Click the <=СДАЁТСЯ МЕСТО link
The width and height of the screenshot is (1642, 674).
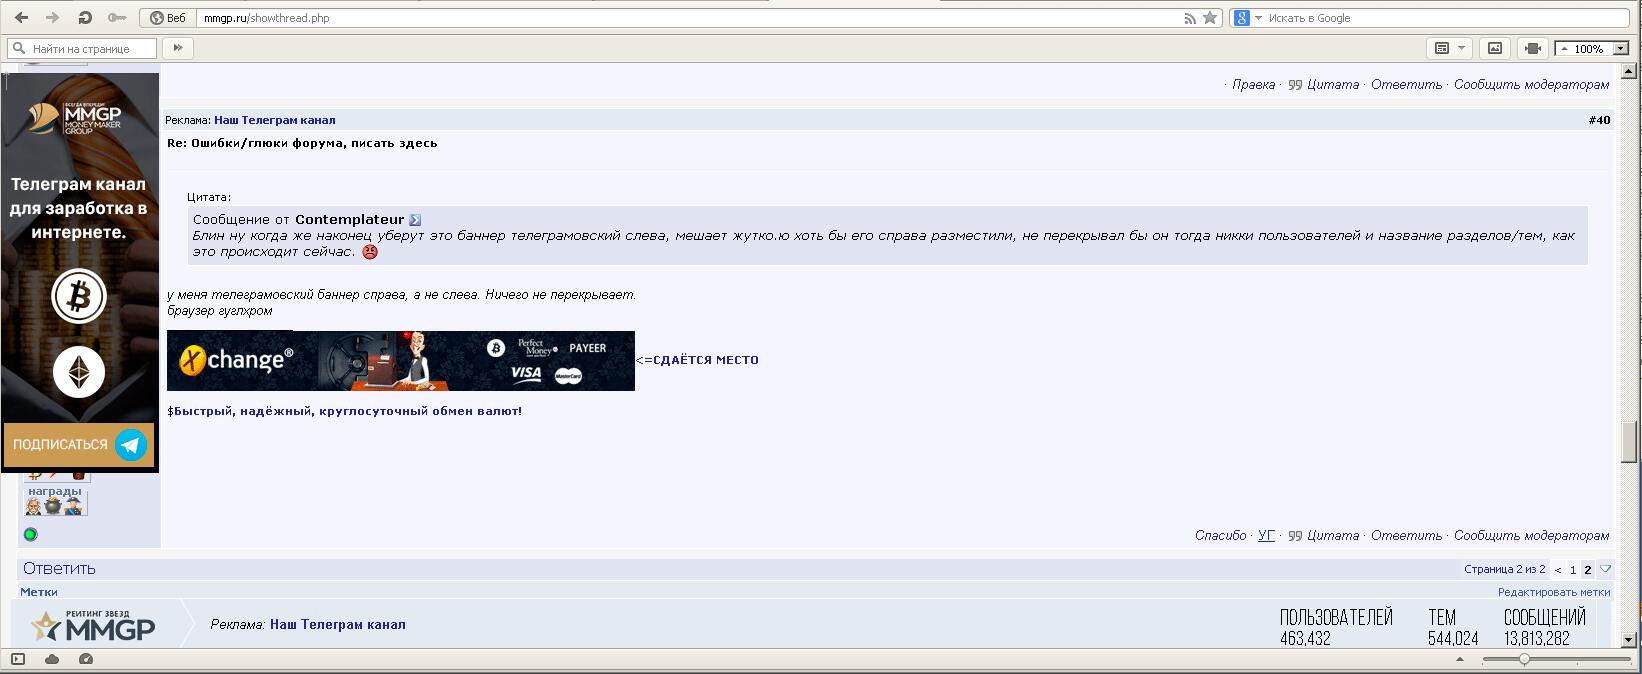[x=697, y=360]
